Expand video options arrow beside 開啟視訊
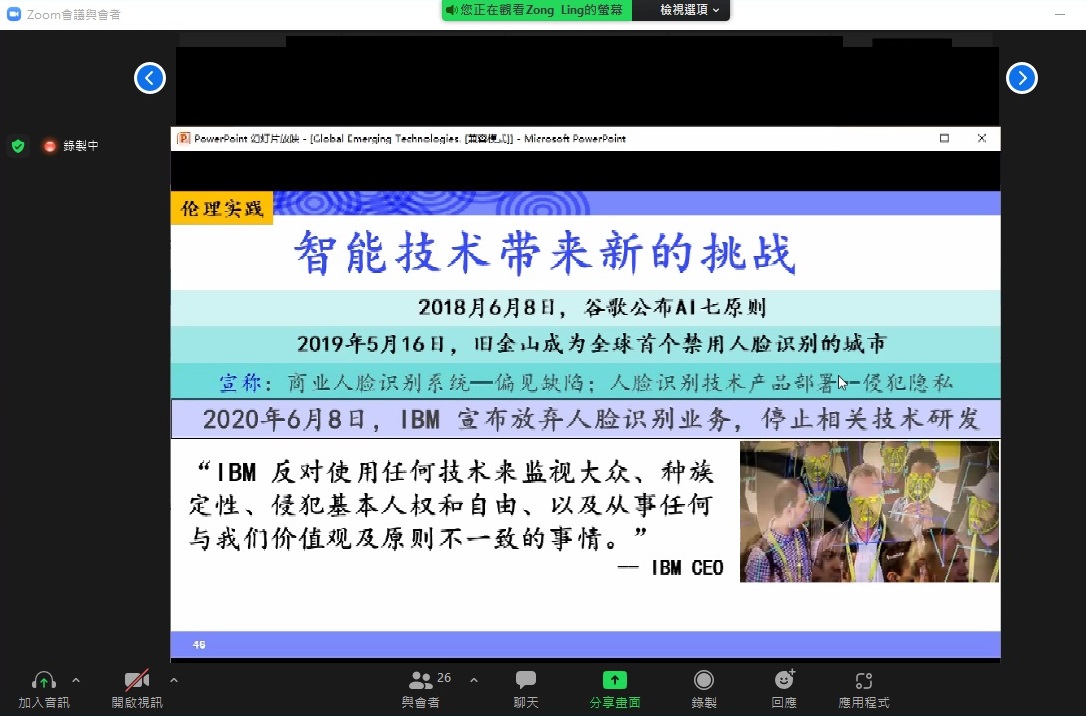This screenshot has height=716, width=1086. click(x=174, y=680)
